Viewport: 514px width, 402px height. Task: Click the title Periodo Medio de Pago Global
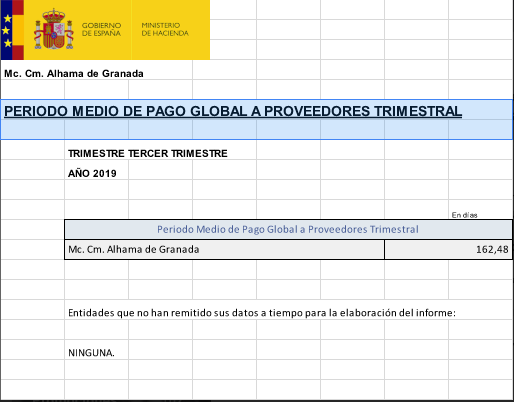coord(233,111)
